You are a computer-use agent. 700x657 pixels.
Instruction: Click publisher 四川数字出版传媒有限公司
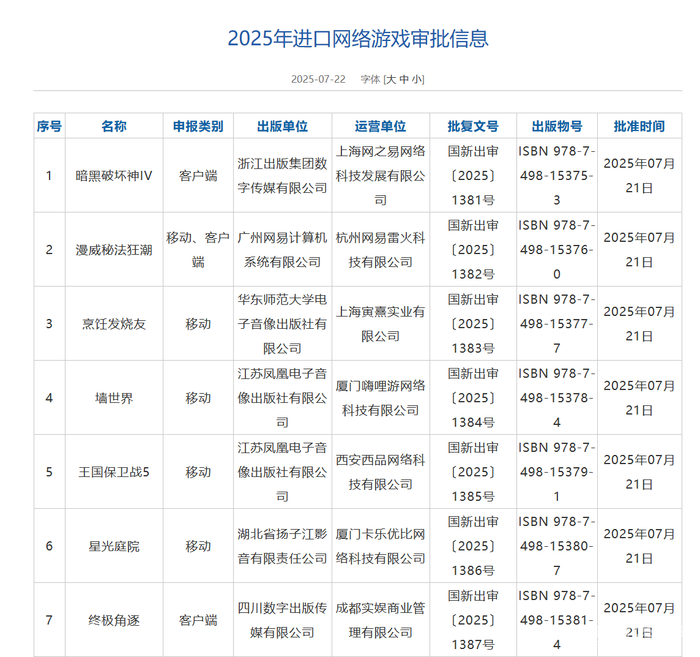282,620
